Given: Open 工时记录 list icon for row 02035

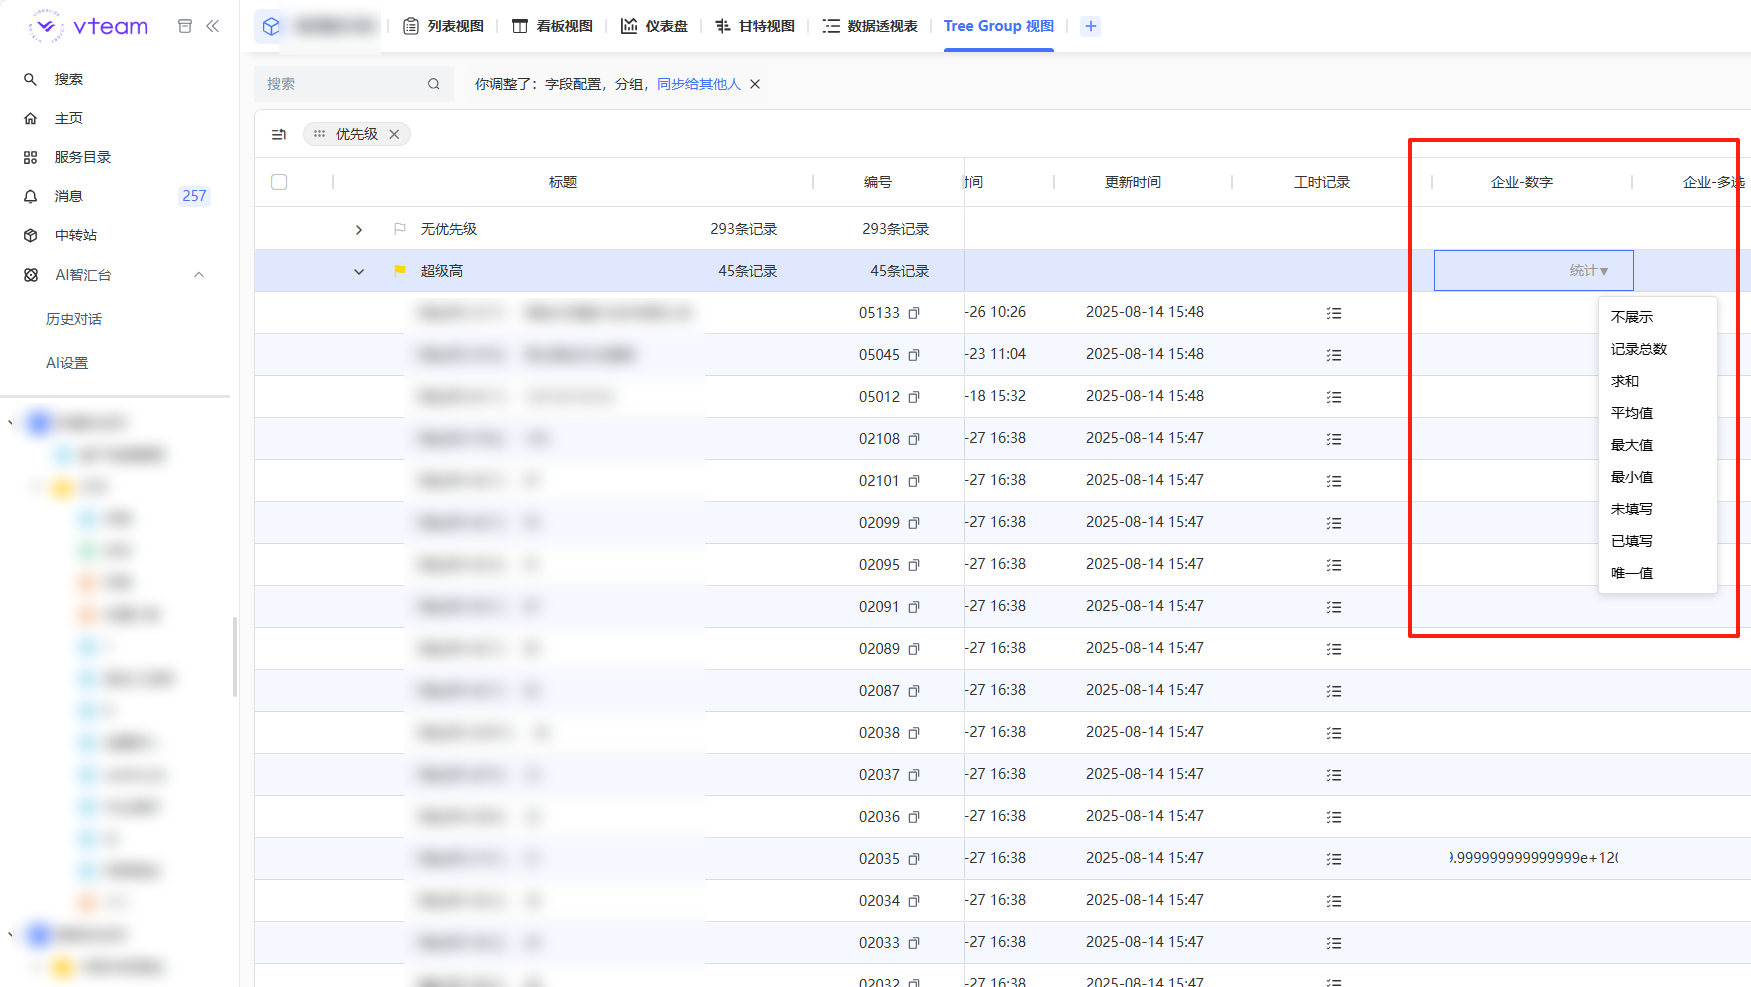Looking at the screenshot, I should (x=1333, y=859).
